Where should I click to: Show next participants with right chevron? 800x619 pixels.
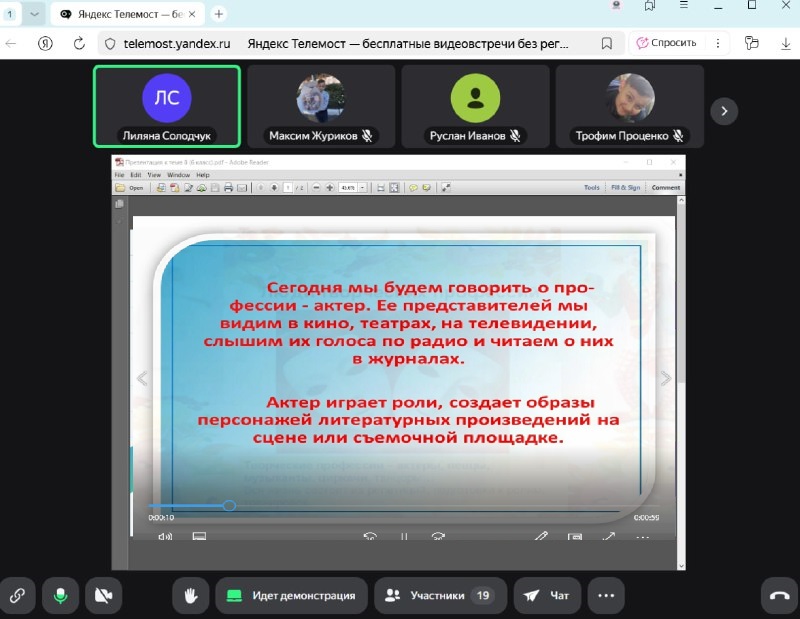point(724,110)
